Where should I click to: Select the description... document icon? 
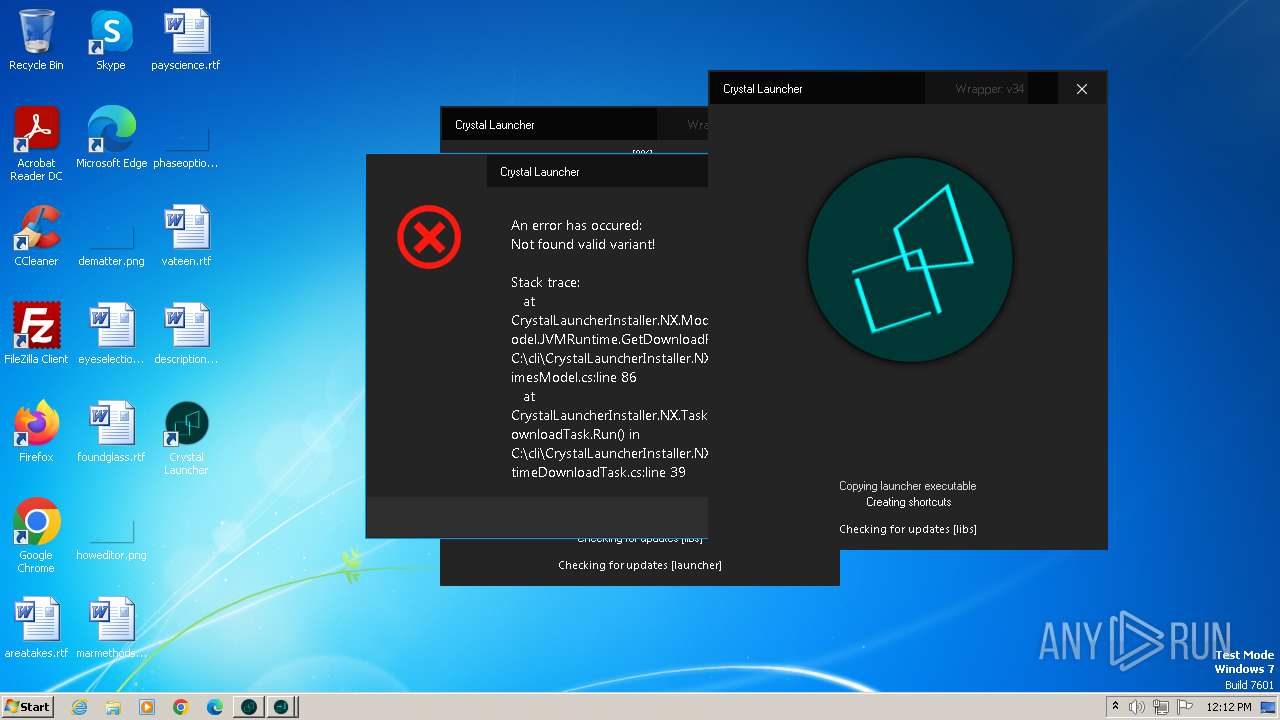pos(186,334)
